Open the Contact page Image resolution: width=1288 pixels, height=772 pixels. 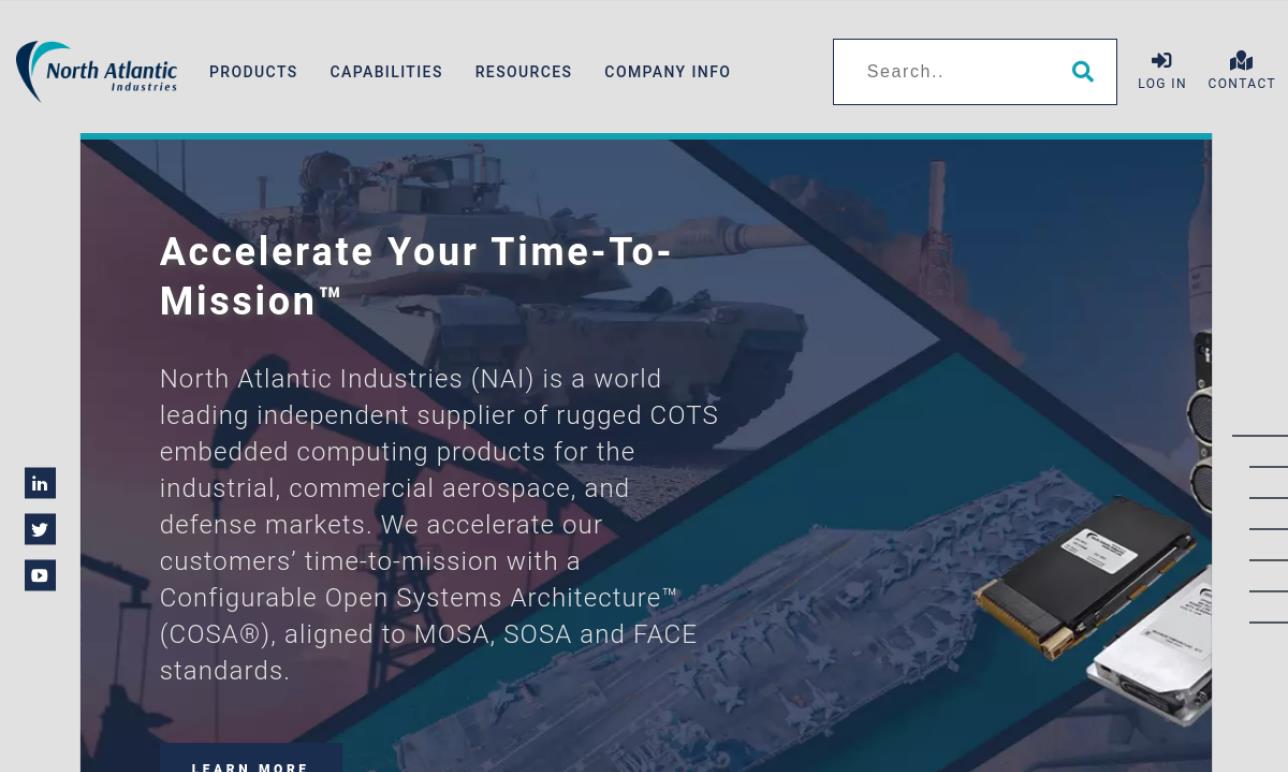pos(1241,71)
